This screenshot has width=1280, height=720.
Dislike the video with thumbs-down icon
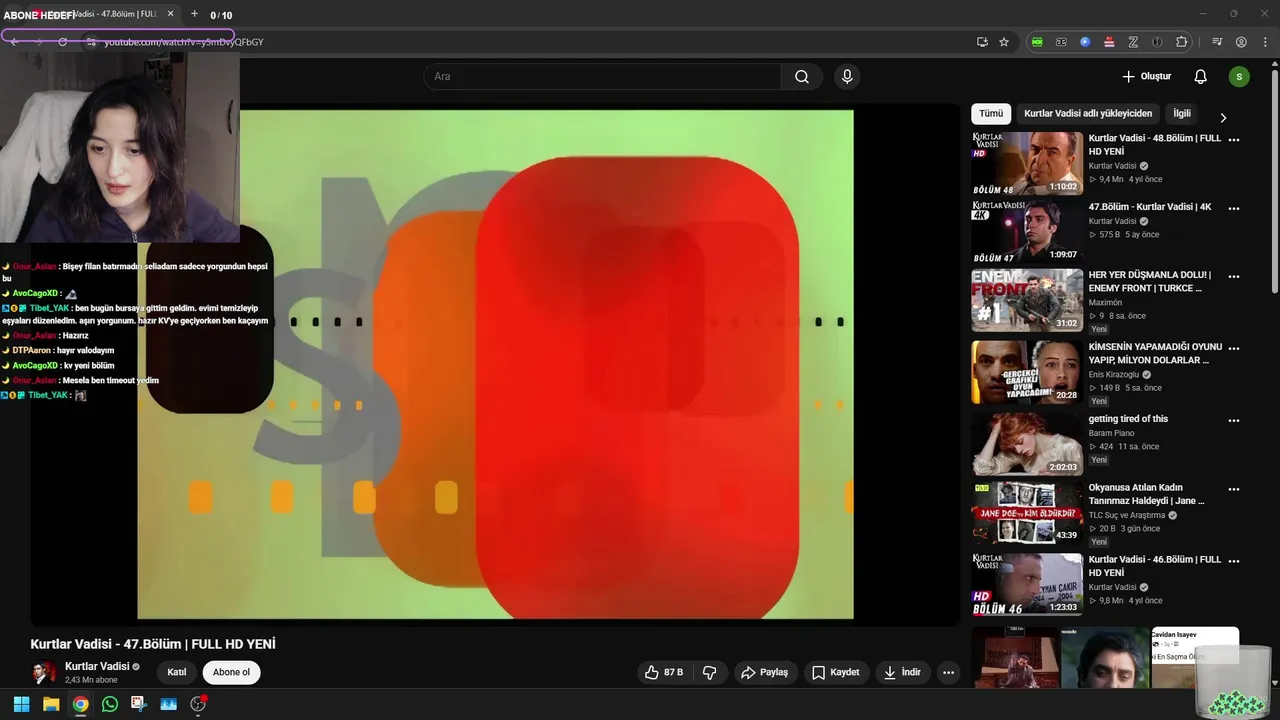tap(710, 672)
